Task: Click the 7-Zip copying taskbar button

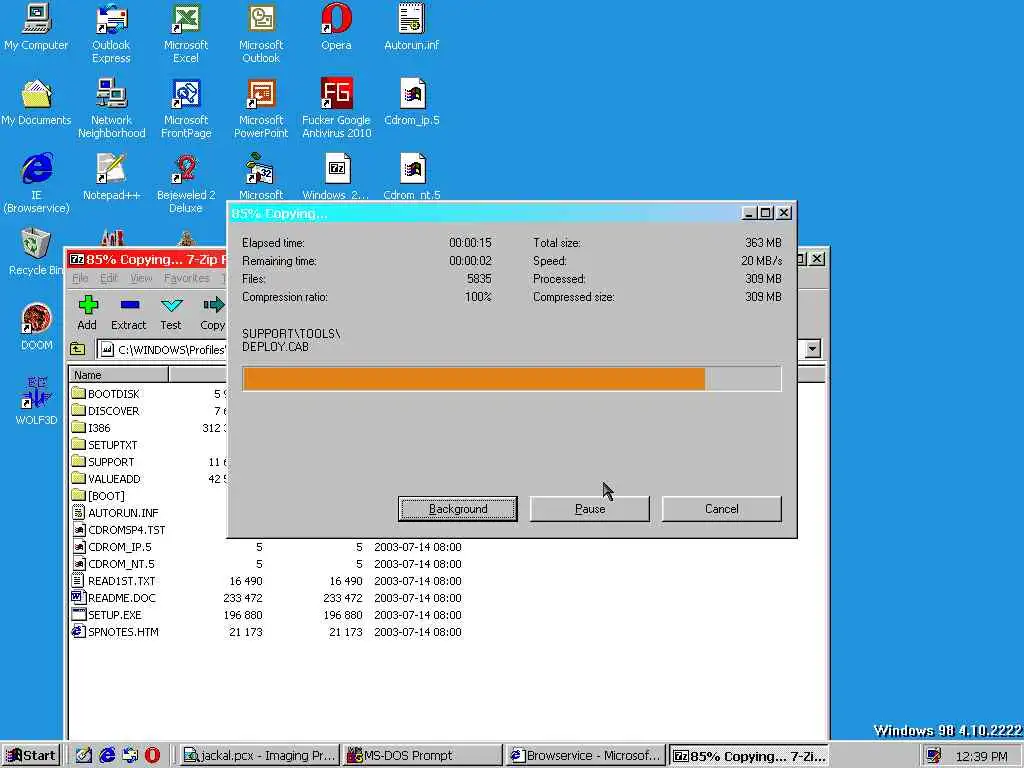Action: (749, 755)
